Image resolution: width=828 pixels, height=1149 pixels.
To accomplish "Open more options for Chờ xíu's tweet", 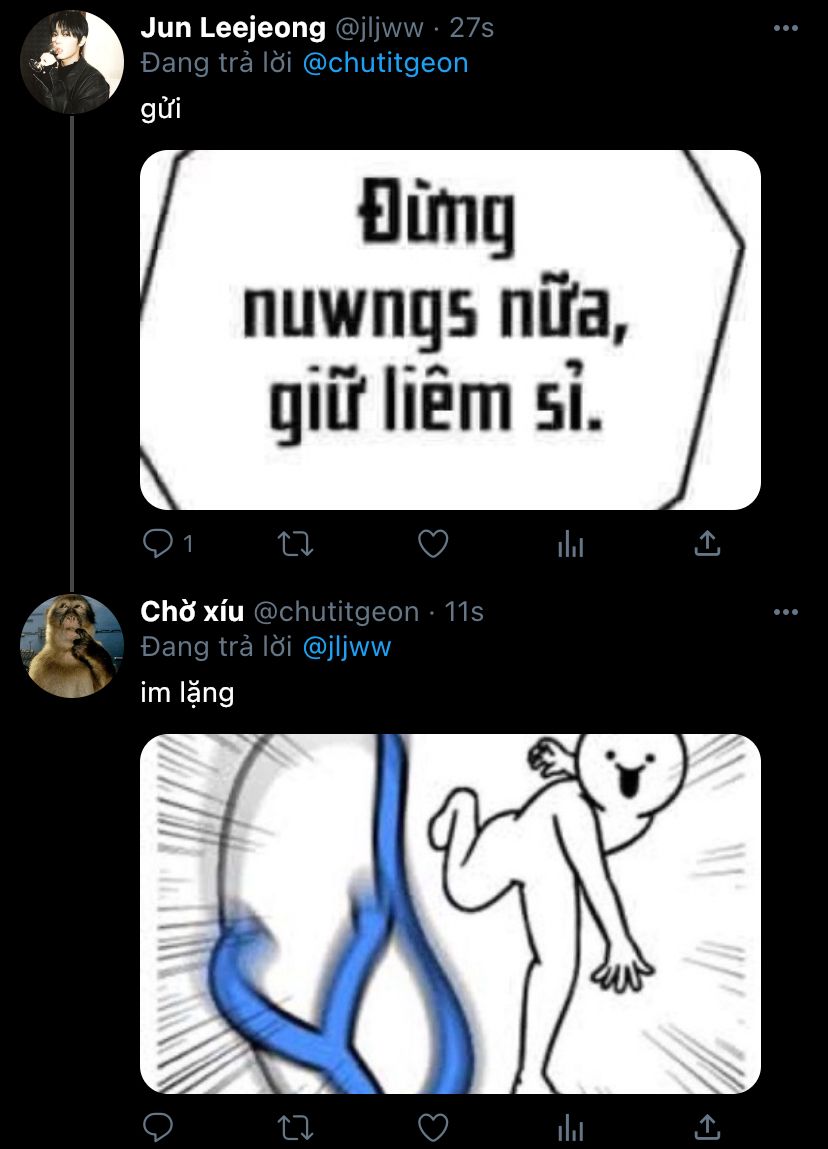I will pyautogui.click(x=786, y=611).
